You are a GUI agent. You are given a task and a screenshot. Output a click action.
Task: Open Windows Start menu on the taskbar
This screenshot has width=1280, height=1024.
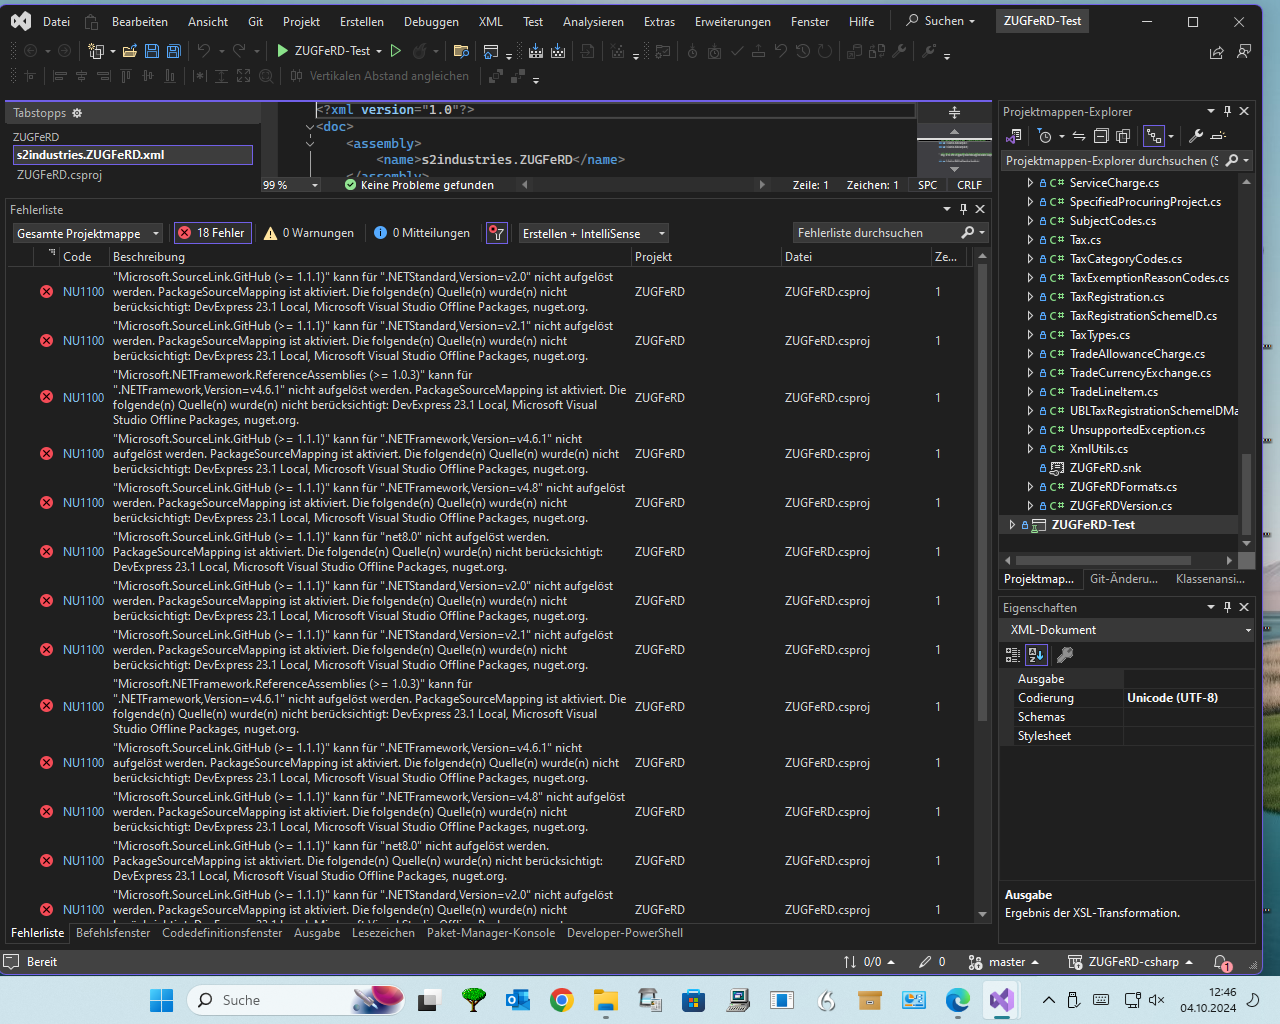pyautogui.click(x=161, y=1000)
